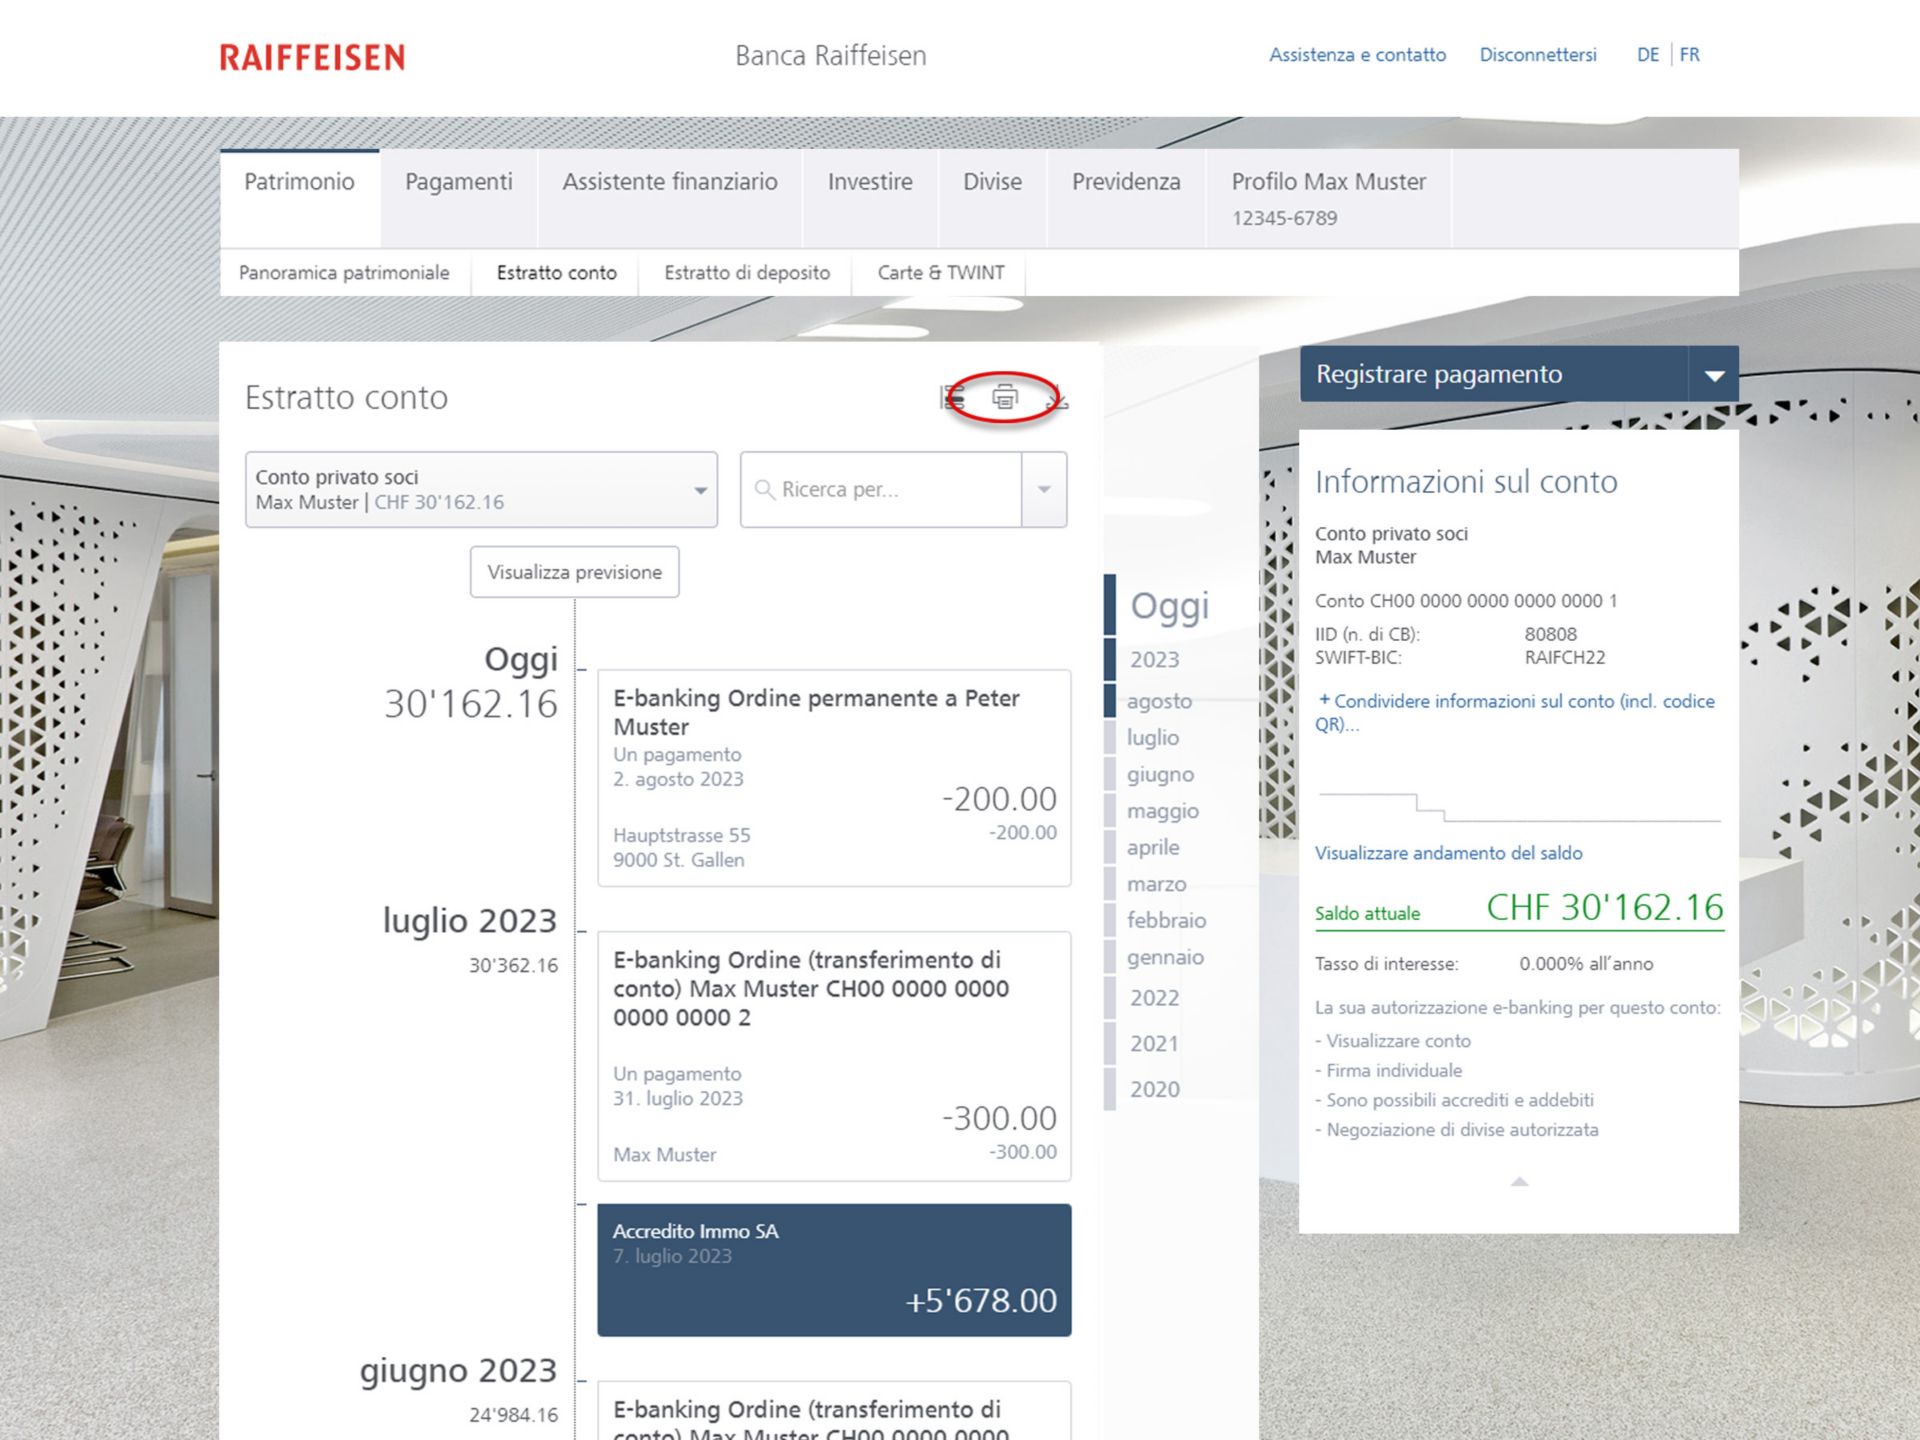Jump to year 2021 in timeline
1920x1440 pixels.
tap(1154, 1043)
